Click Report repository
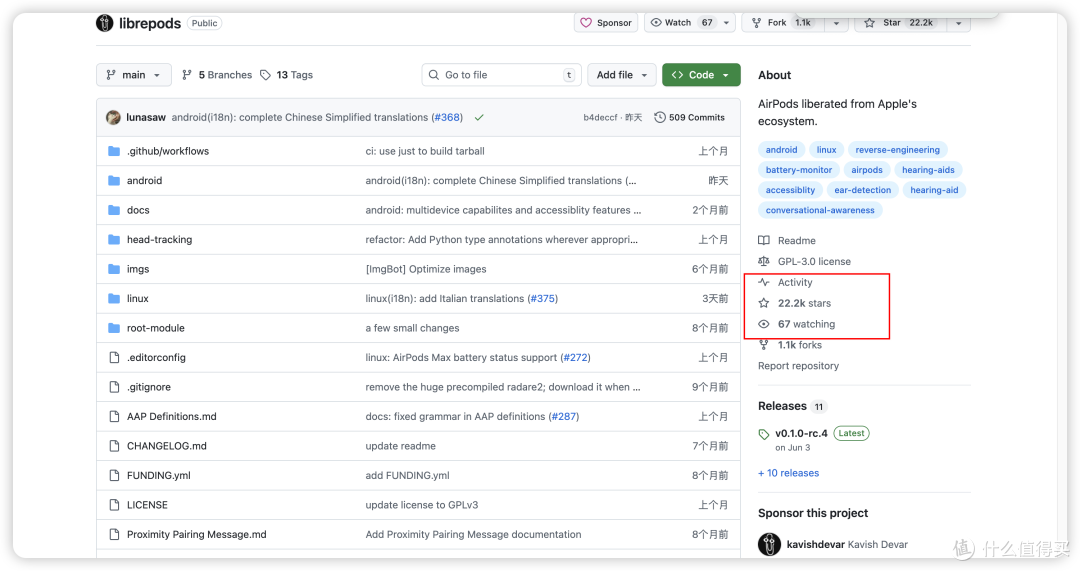1080x571 pixels. point(798,366)
